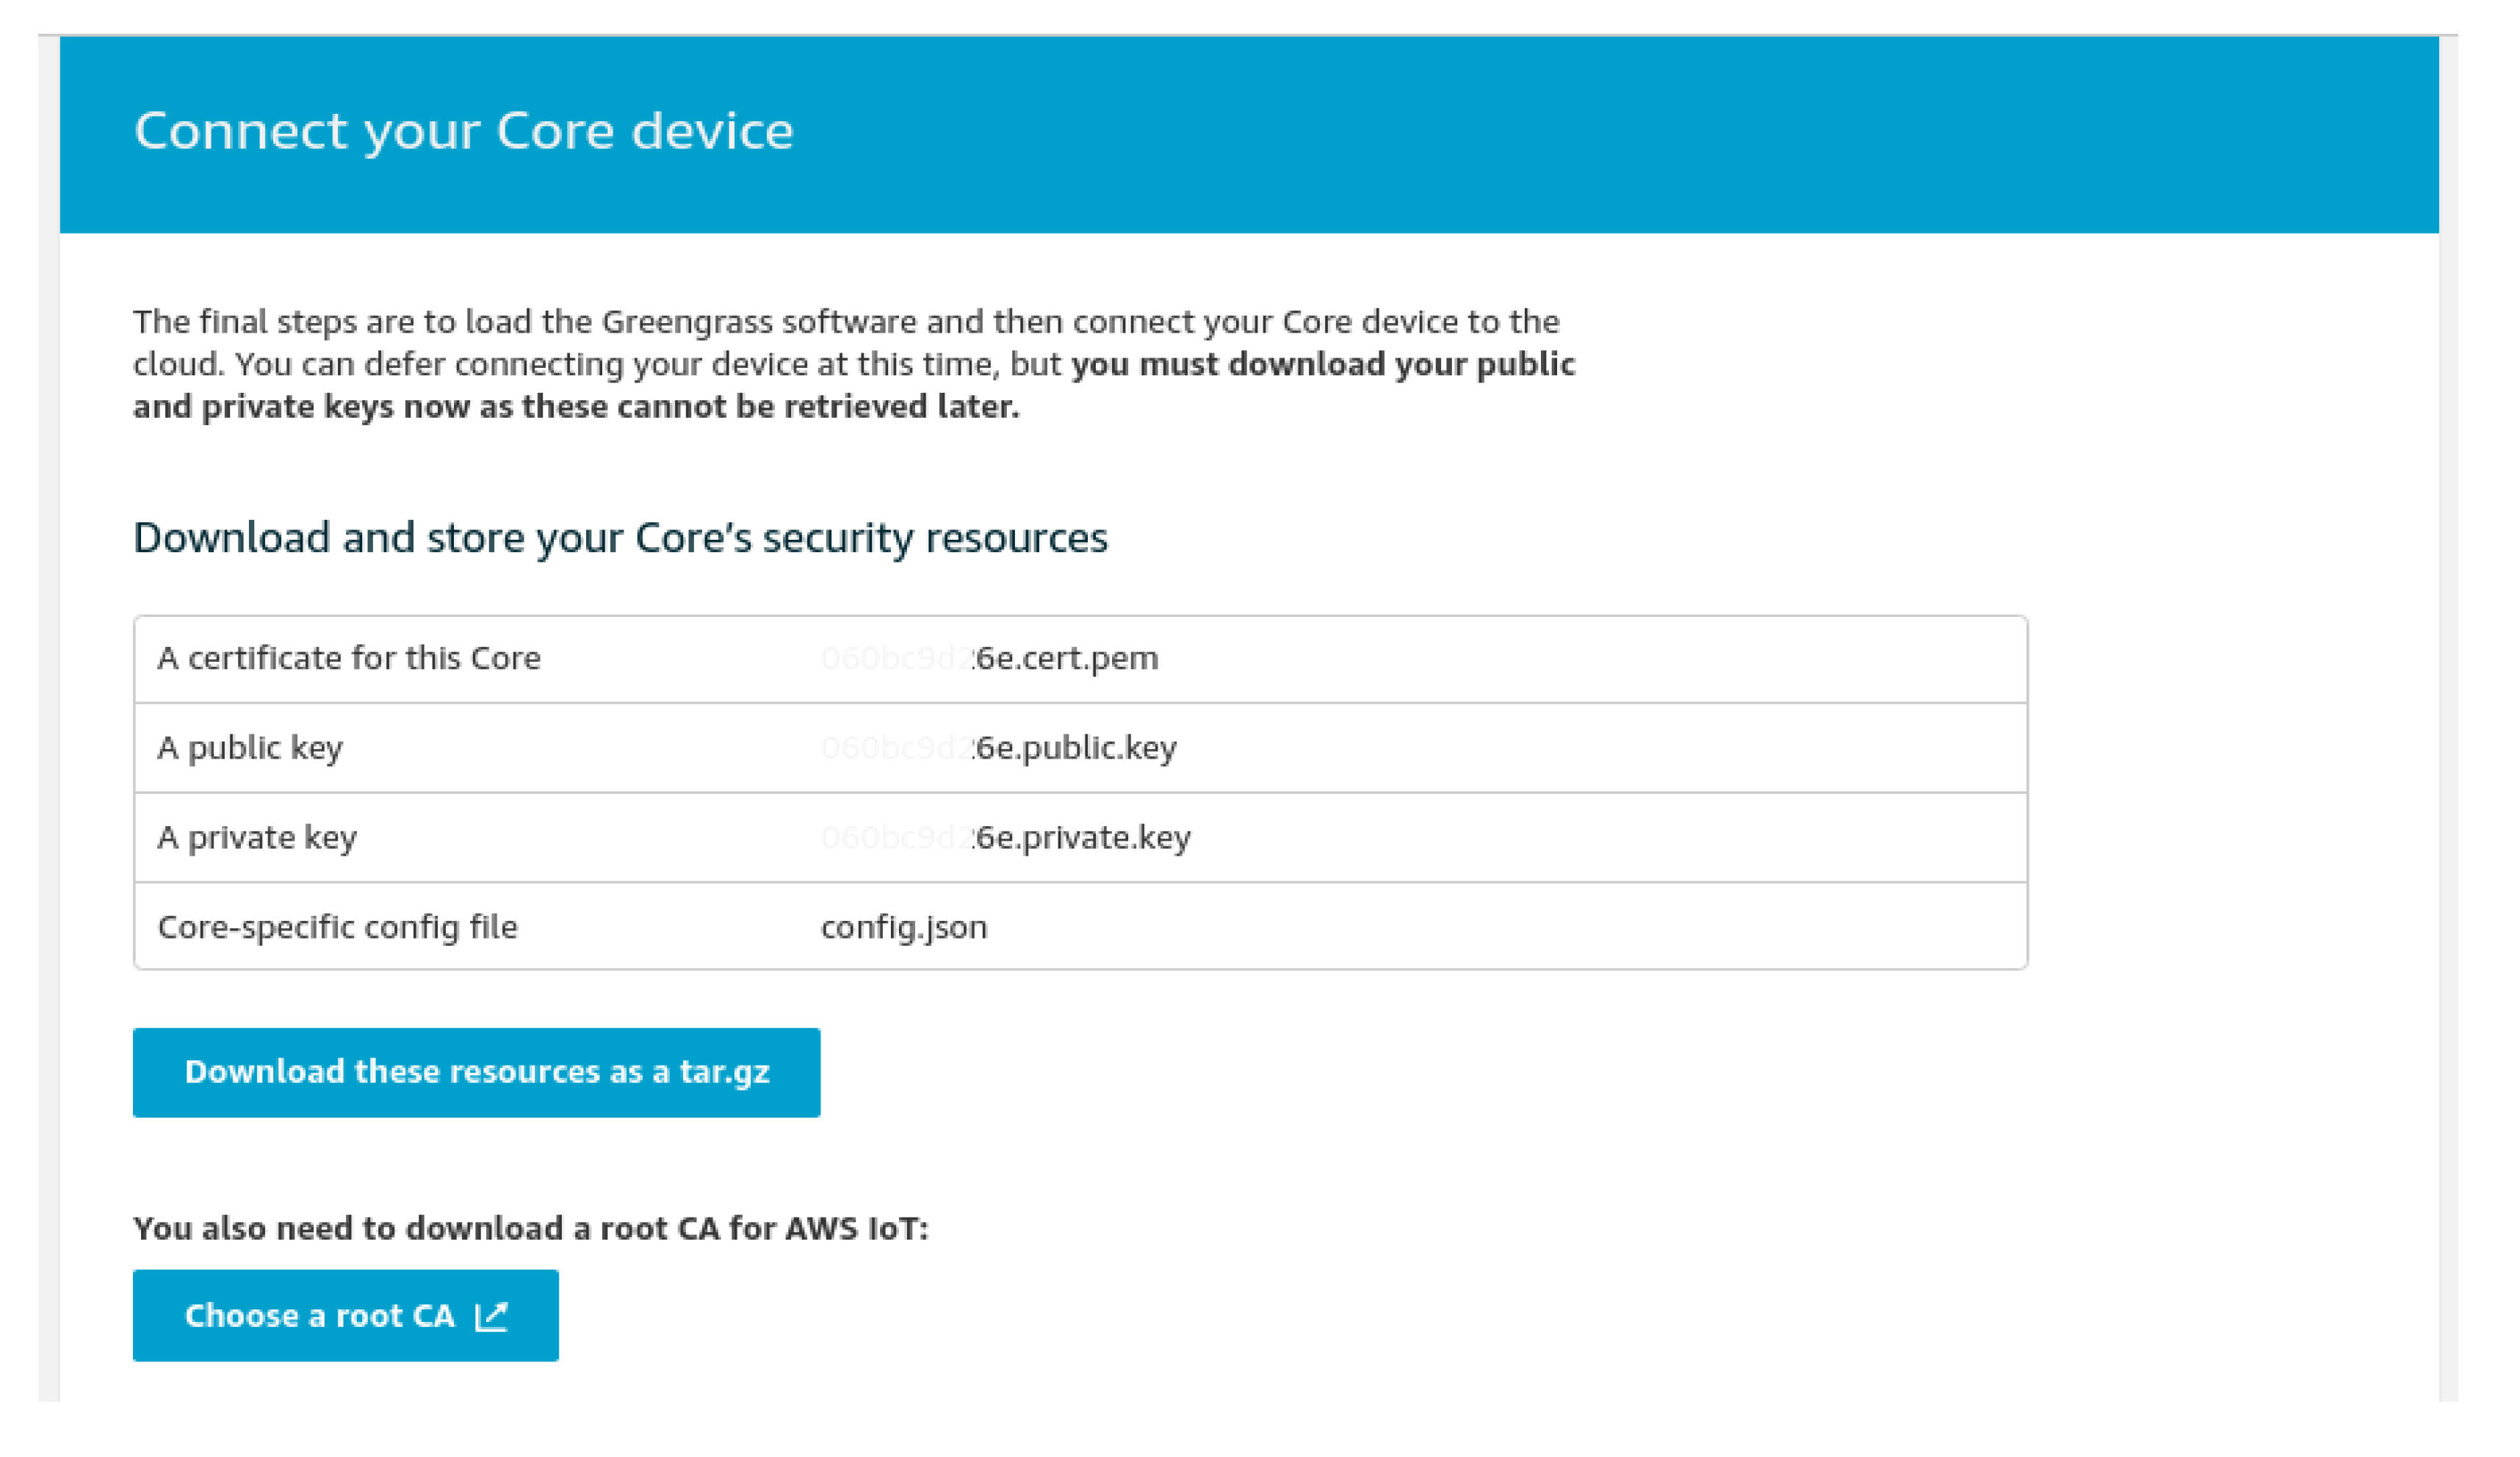Click the external link icon on Choose a root CA
Image resolution: width=2520 pixels, height=1457 pixels.
491,1316
